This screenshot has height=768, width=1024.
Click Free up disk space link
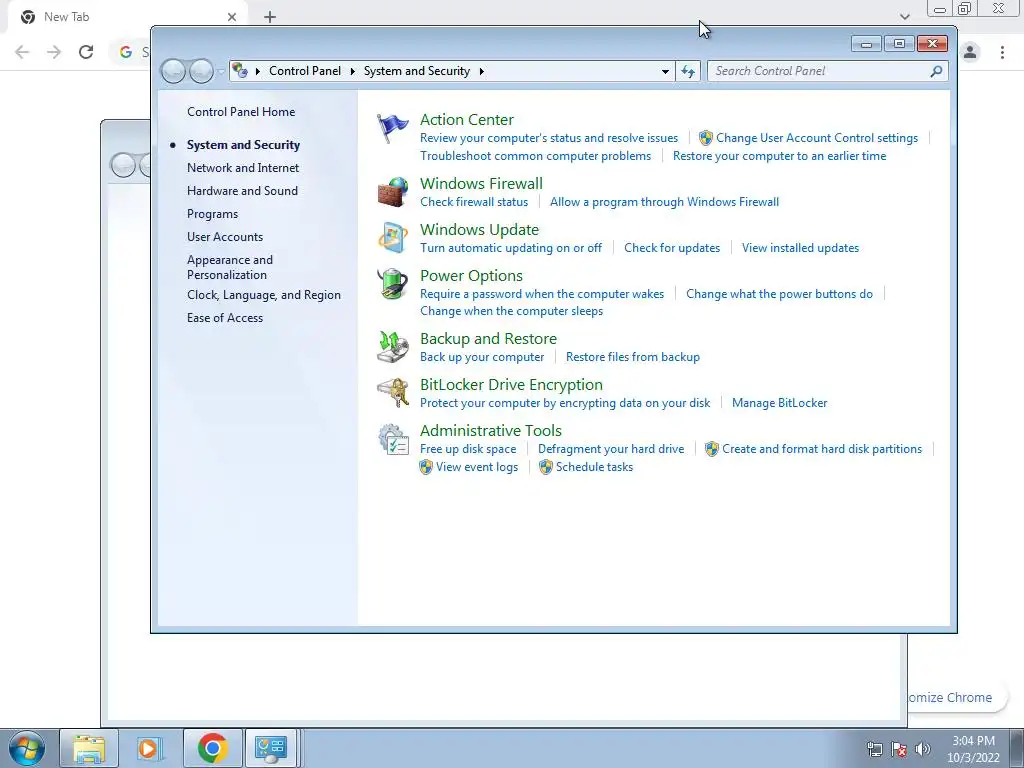coord(468,449)
